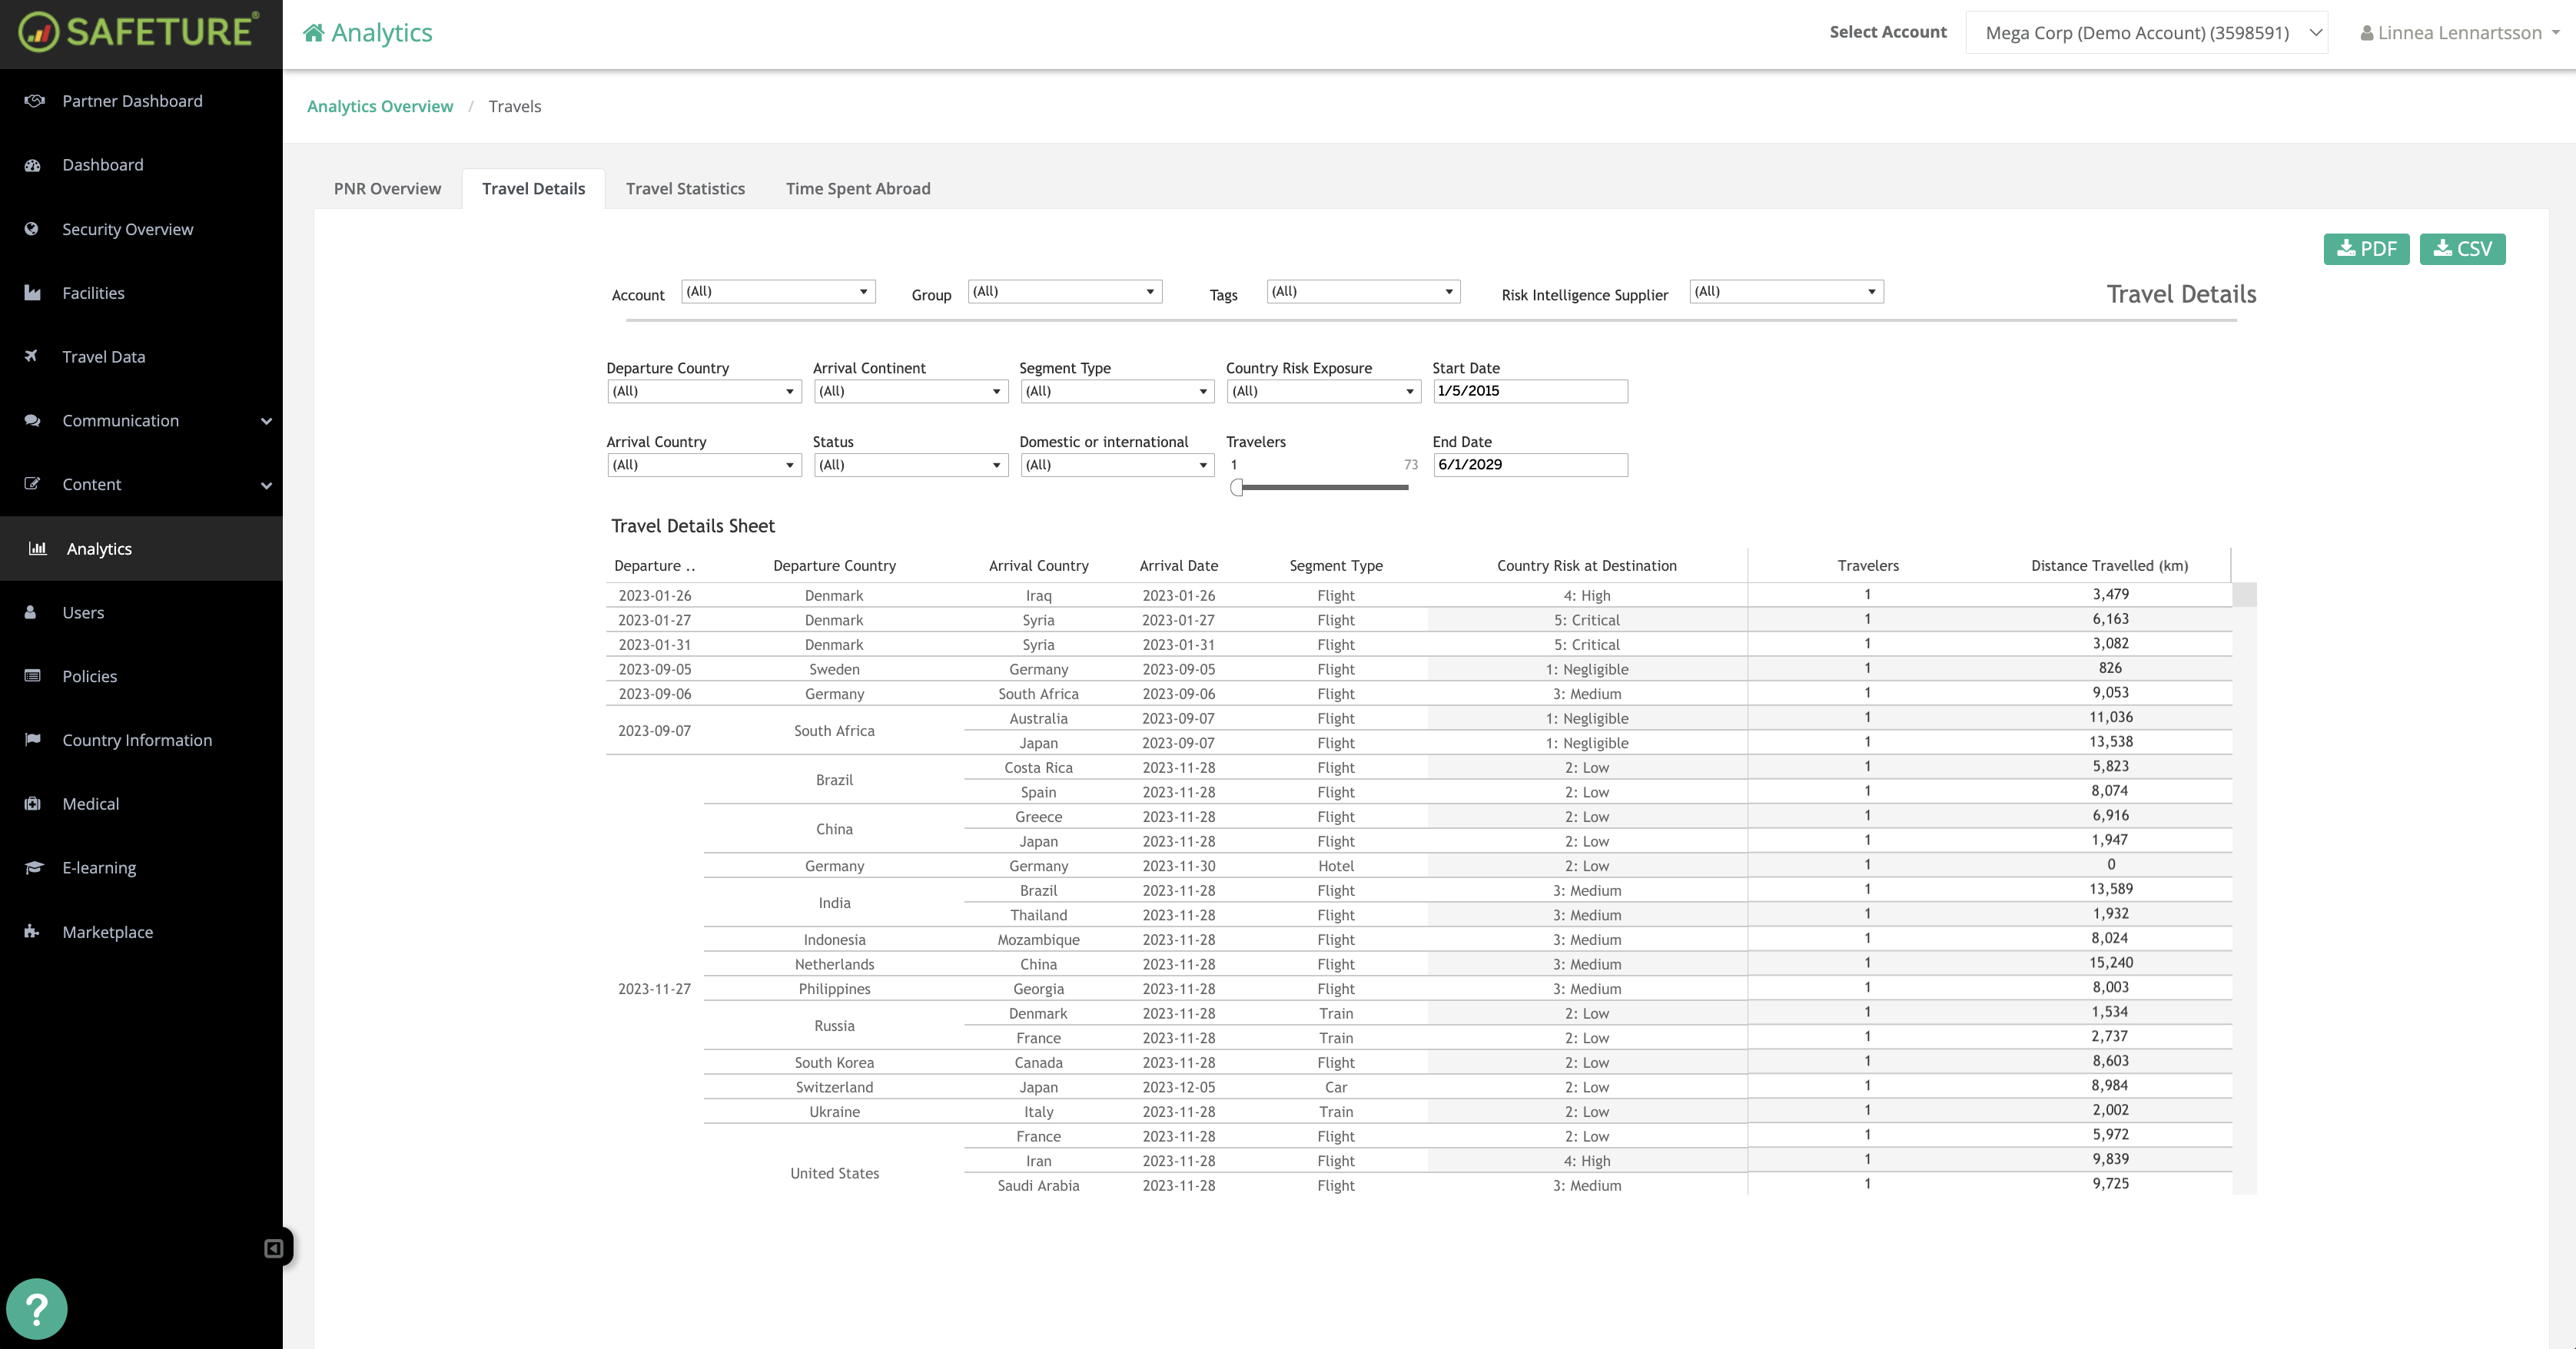Viewport: 2576px width, 1349px height.
Task: Expand the Communication submenu chevron
Action: pyautogui.click(x=266, y=421)
